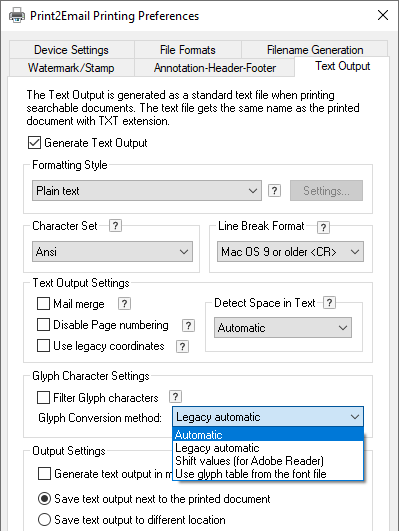Image resolution: width=399 pixels, height=531 pixels.
Task: Show help for Filter Glyph characters
Action: click(x=175, y=397)
